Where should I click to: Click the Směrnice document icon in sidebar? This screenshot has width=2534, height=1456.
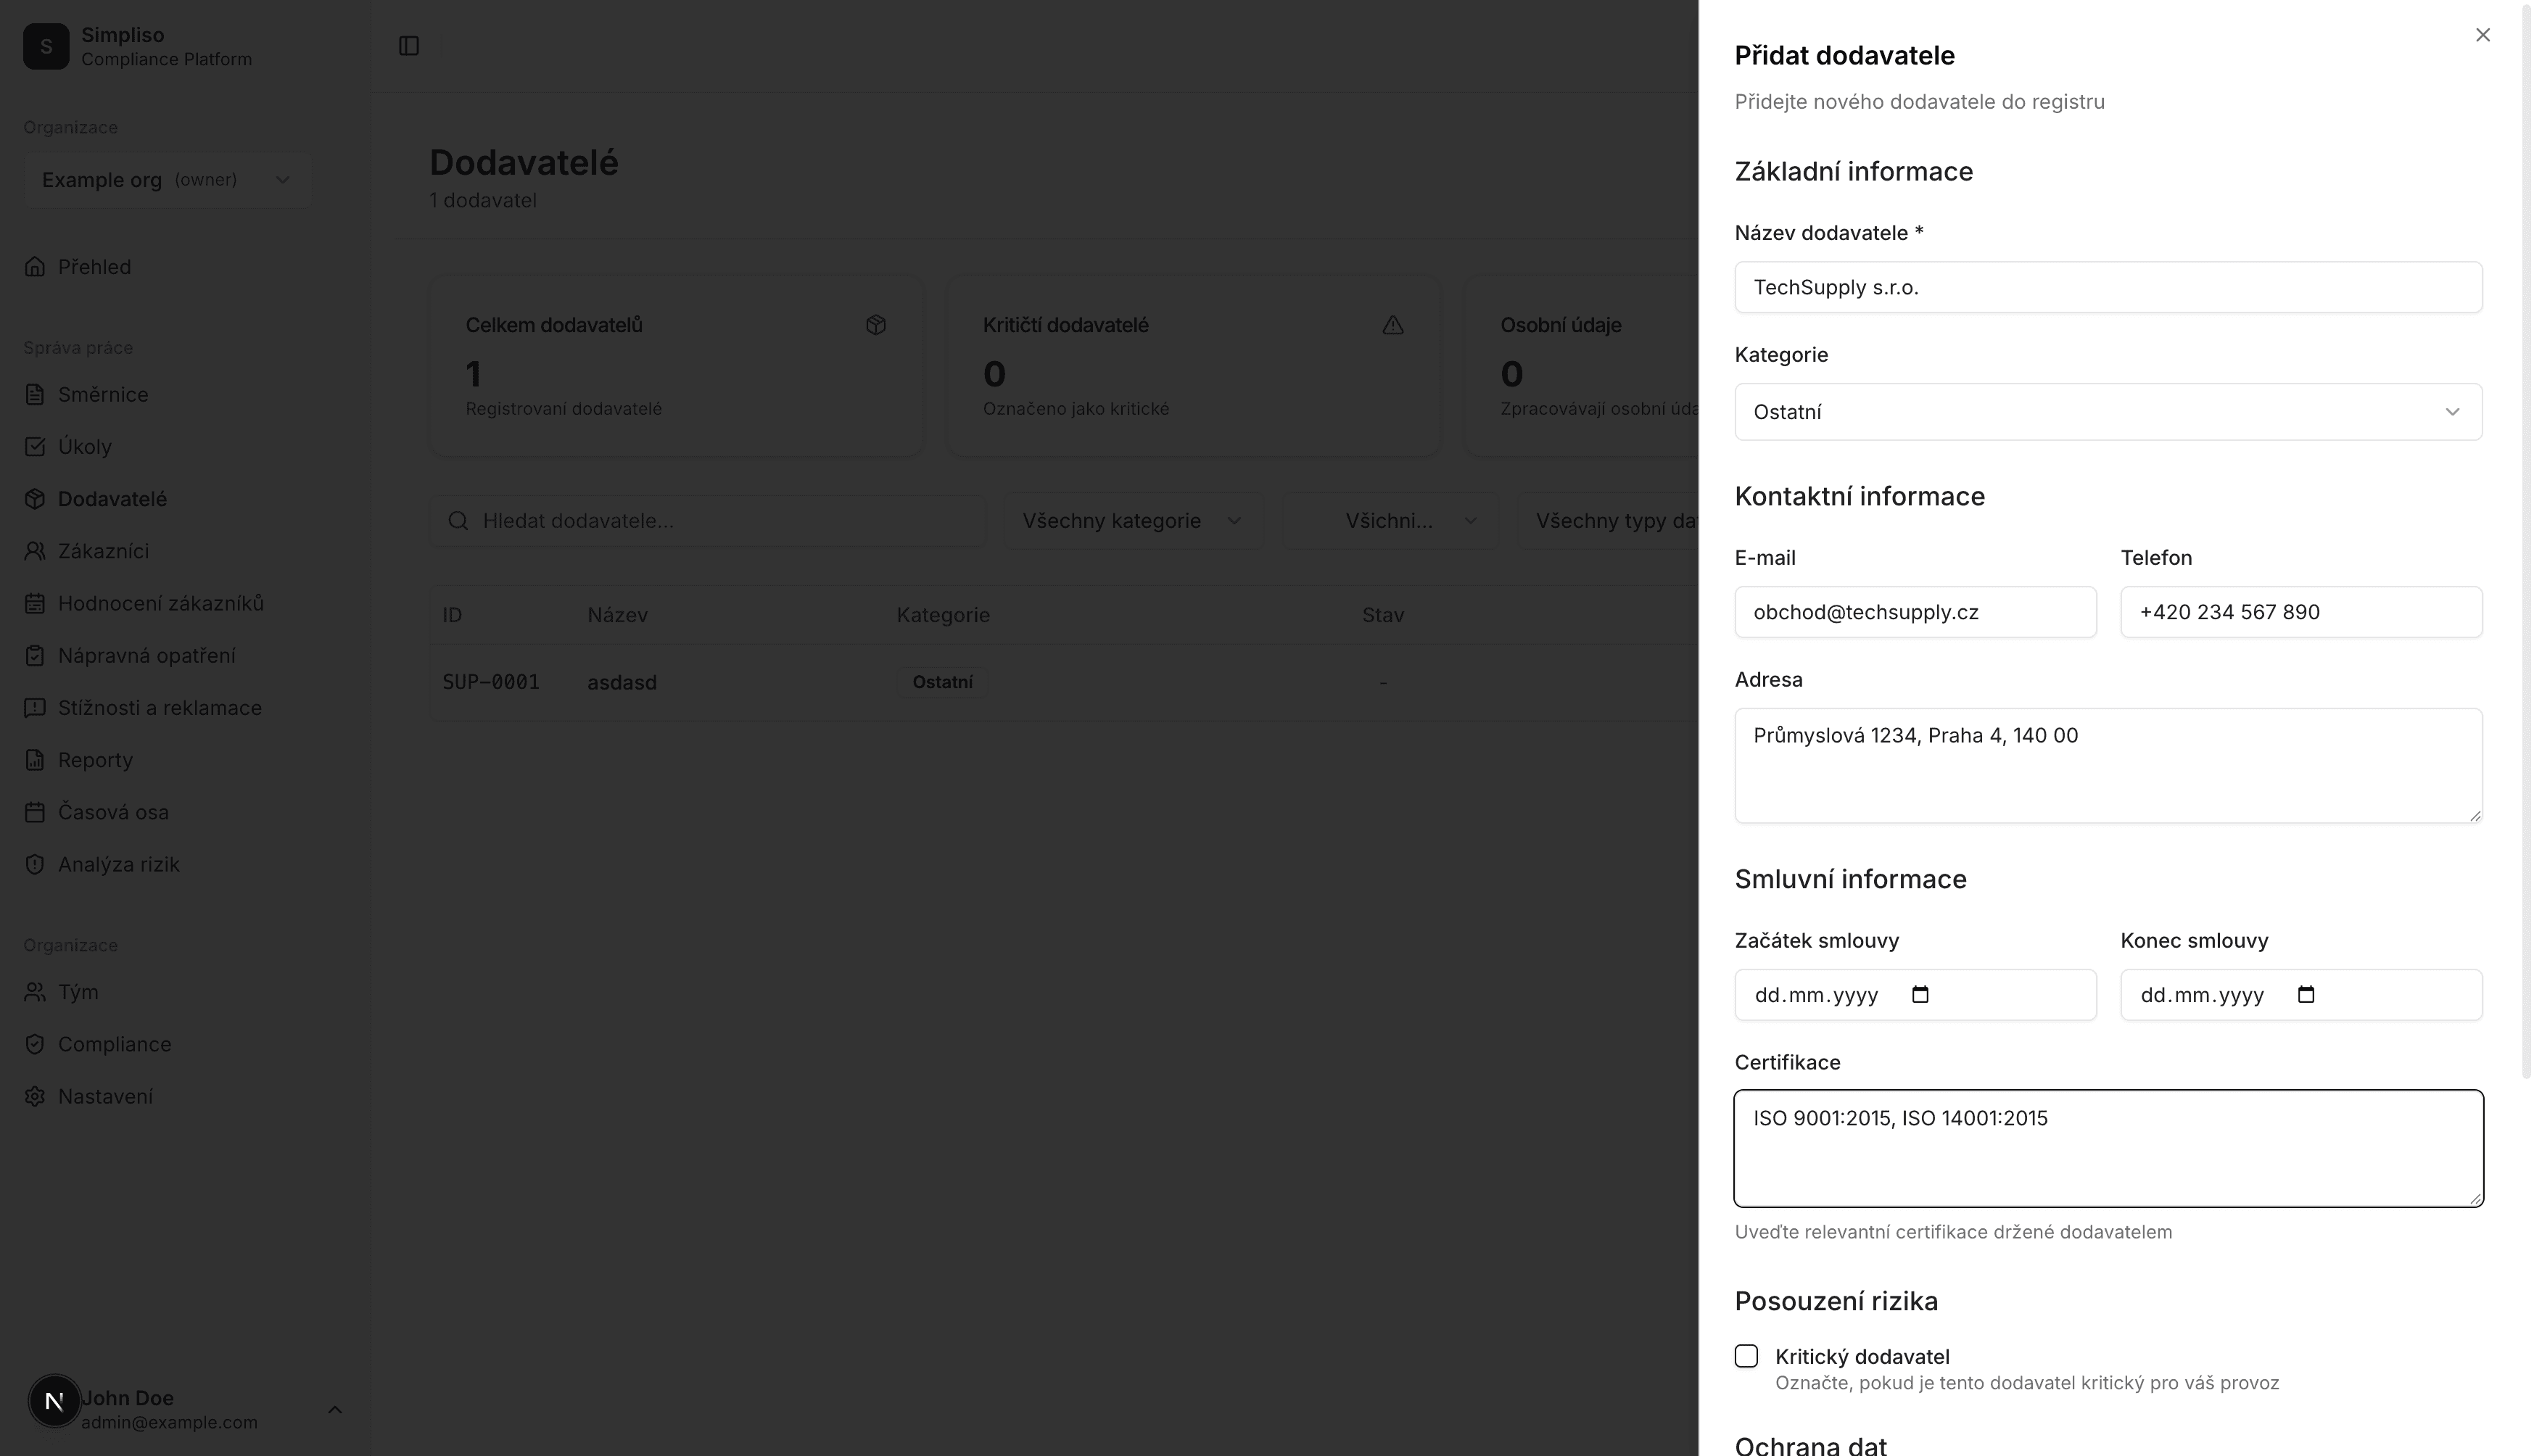35,395
